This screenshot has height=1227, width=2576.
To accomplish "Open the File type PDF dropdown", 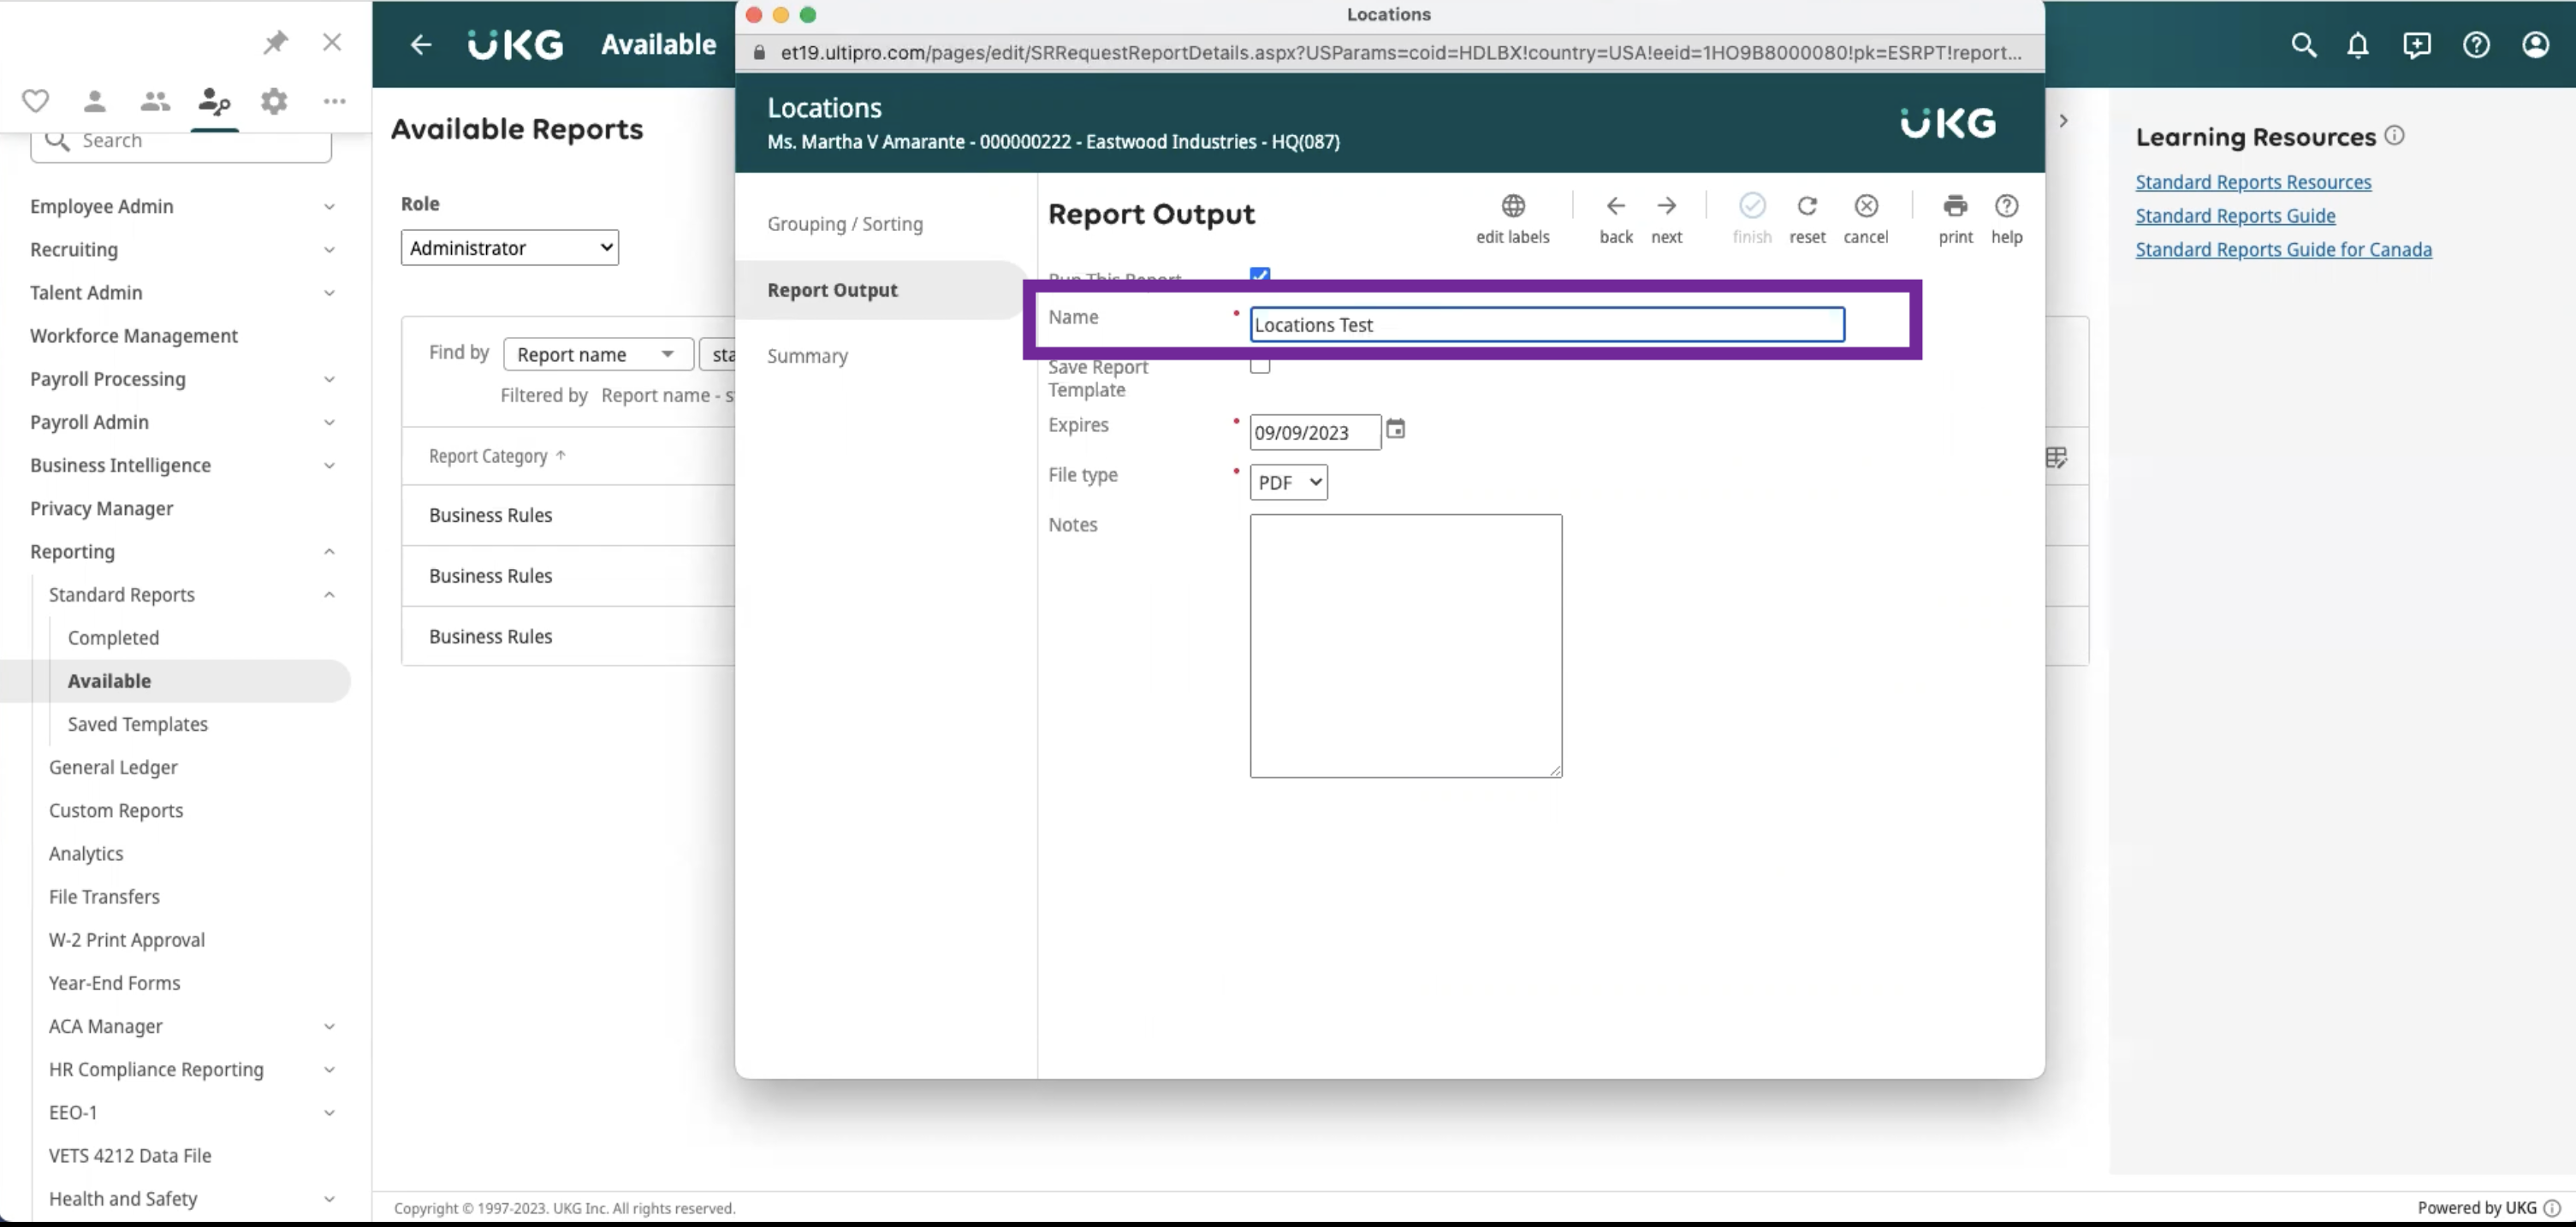I will pos(1288,482).
